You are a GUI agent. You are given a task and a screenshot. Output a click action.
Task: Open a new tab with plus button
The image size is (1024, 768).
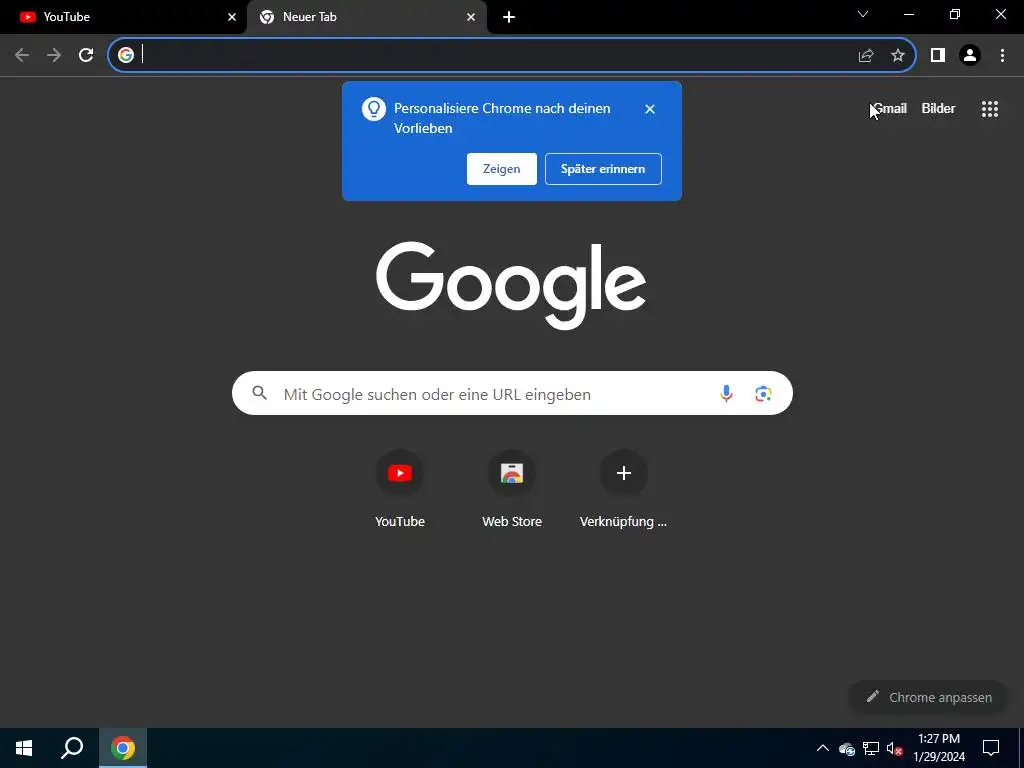[509, 17]
